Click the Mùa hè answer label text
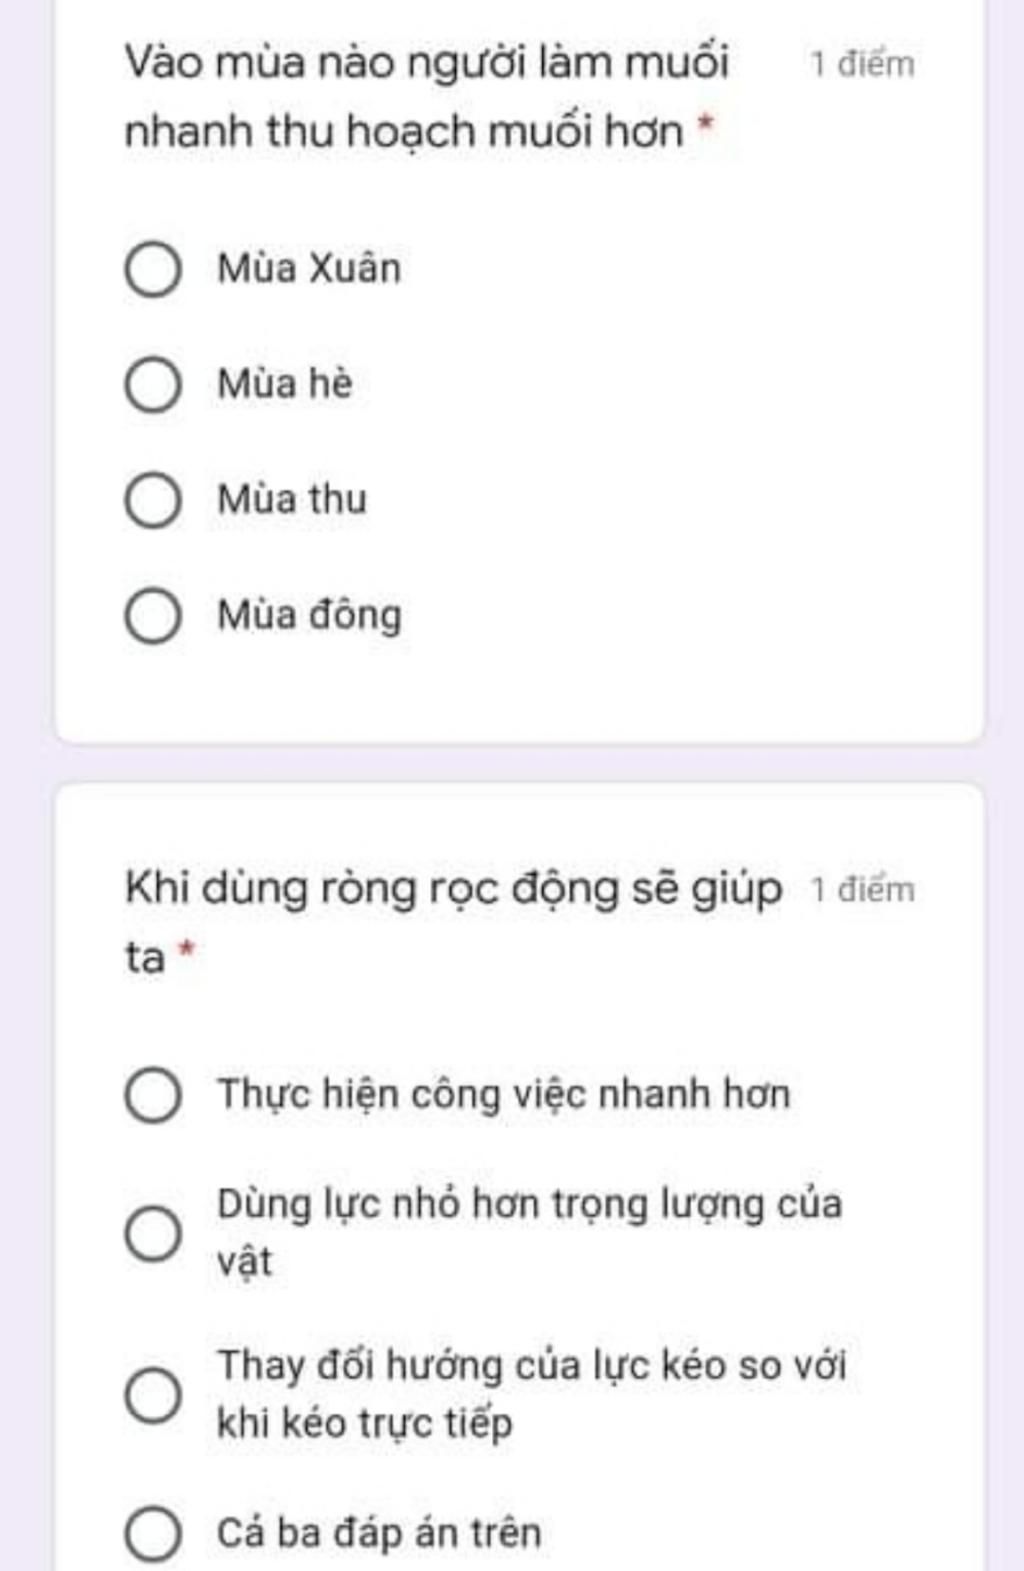Image resolution: width=1024 pixels, height=1571 pixels. coord(285,385)
